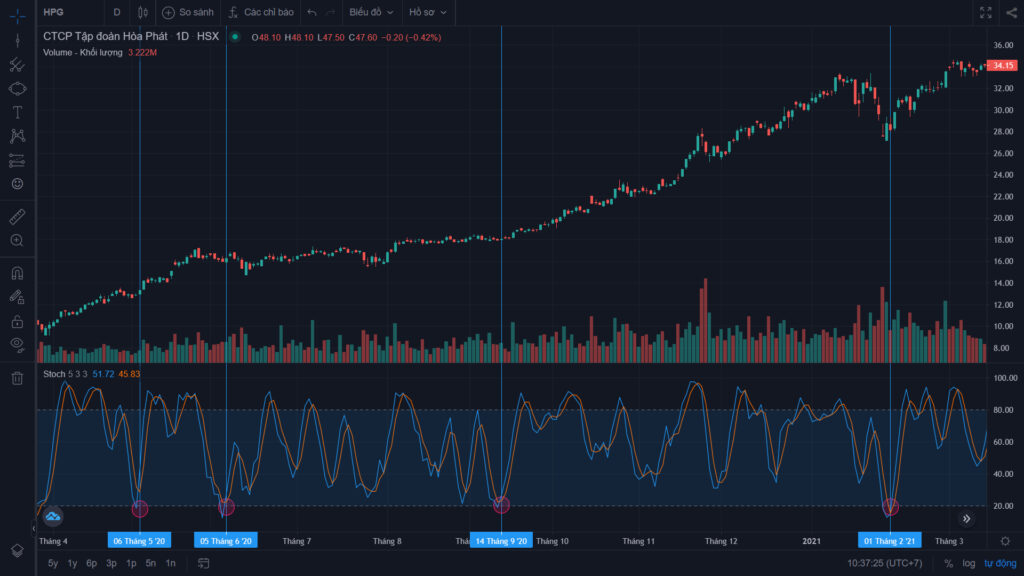
Task: Set range to 1y
Action: tap(72, 563)
